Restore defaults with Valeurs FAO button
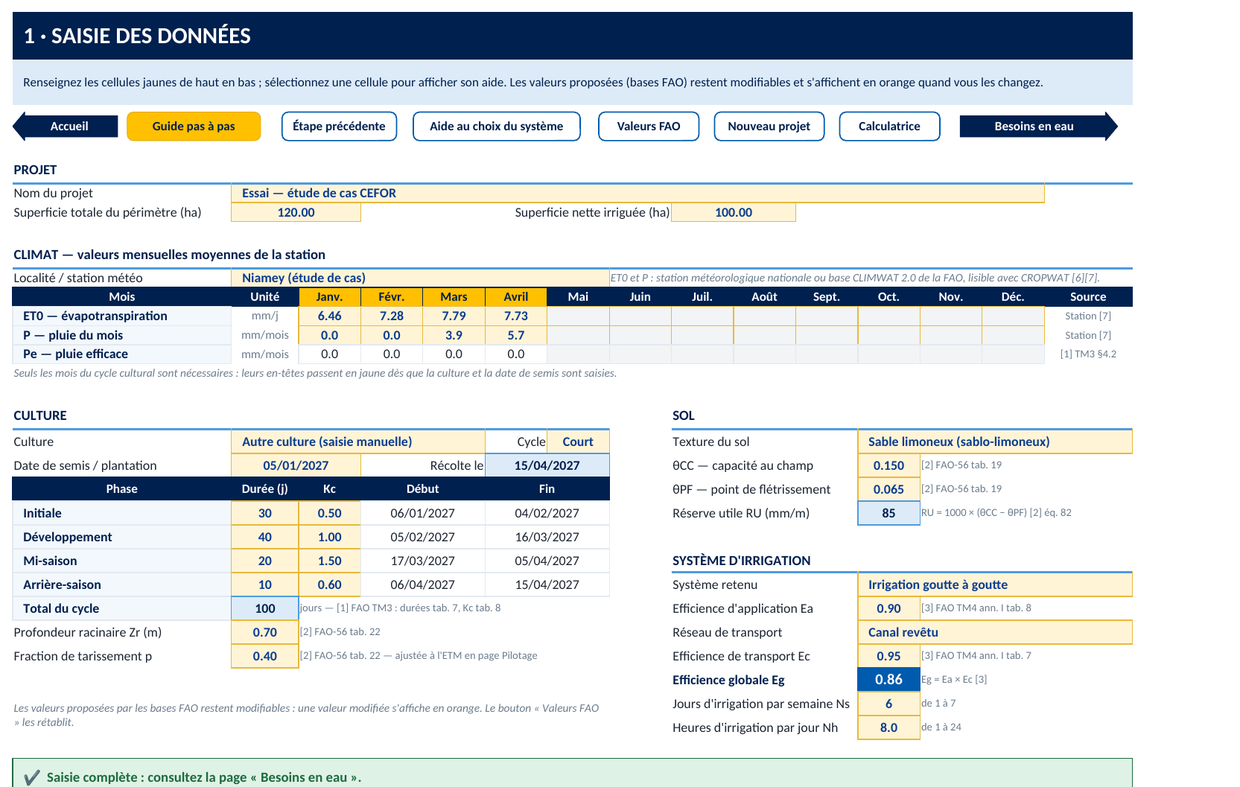 point(648,126)
